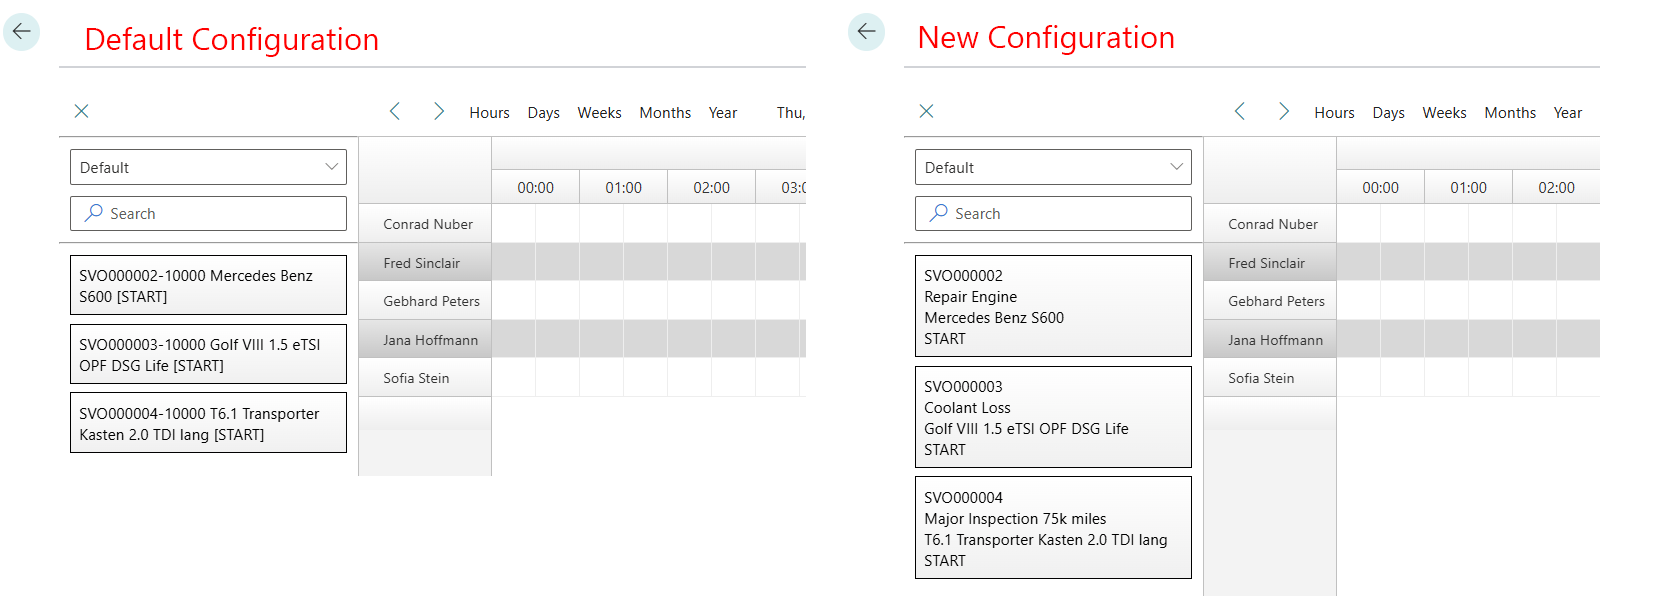Focus the Search field in Default Configuration
This screenshot has width=1672, height=596.
point(208,213)
